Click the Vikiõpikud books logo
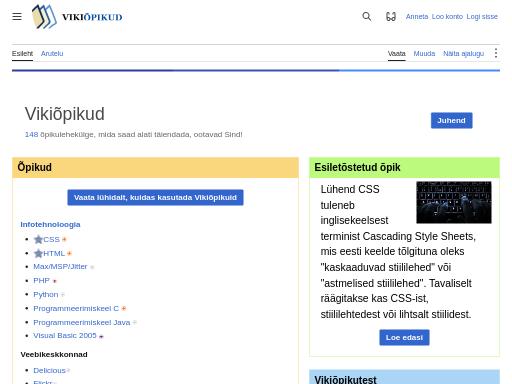The height and width of the screenshot is (384, 512). [44, 17]
